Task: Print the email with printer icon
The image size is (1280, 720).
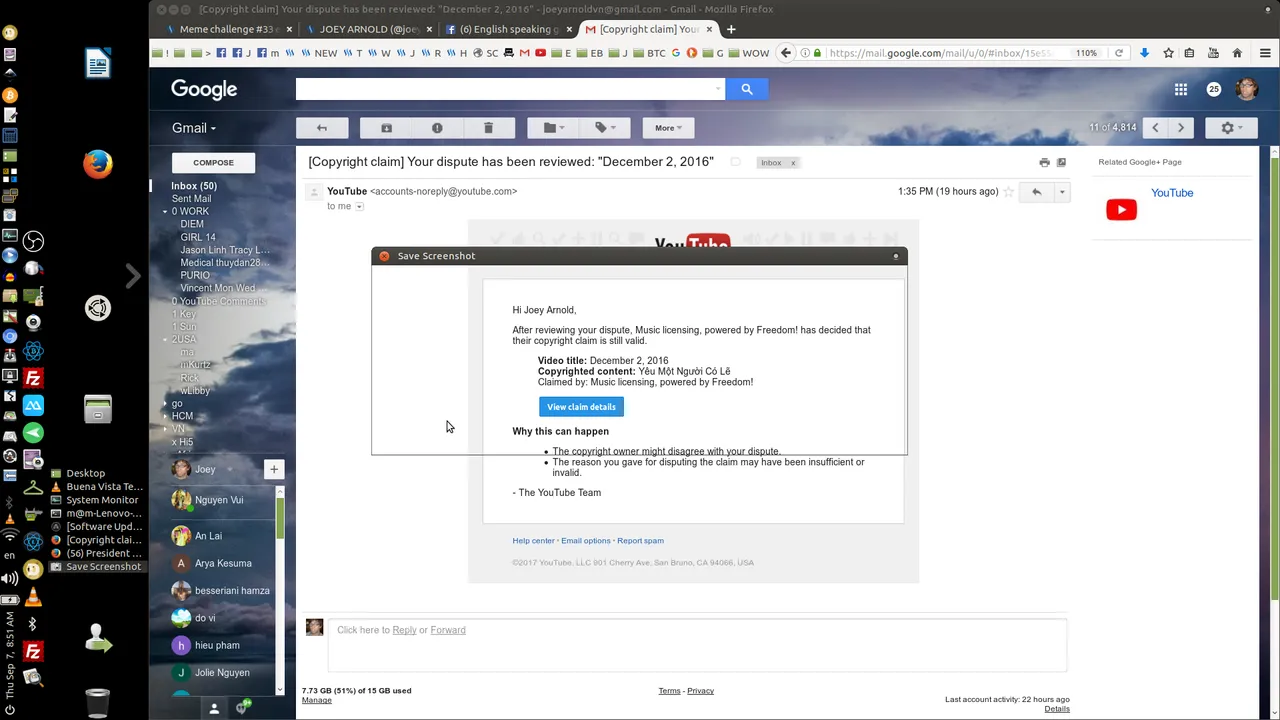Action: click(x=1044, y=162)
